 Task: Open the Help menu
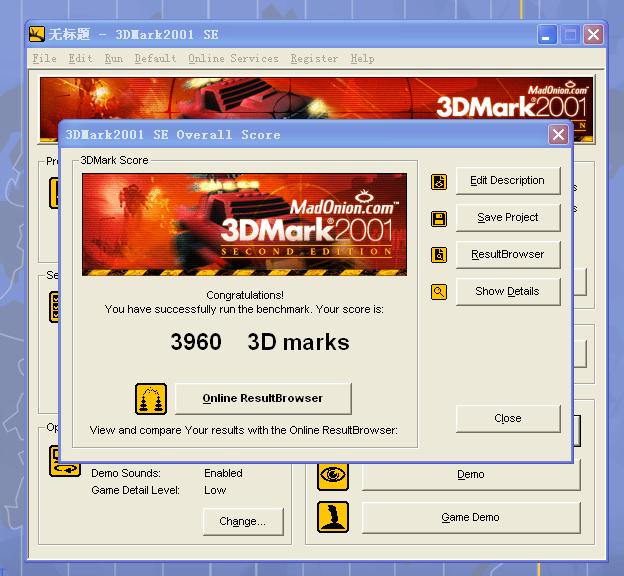[x=362, y=59]
